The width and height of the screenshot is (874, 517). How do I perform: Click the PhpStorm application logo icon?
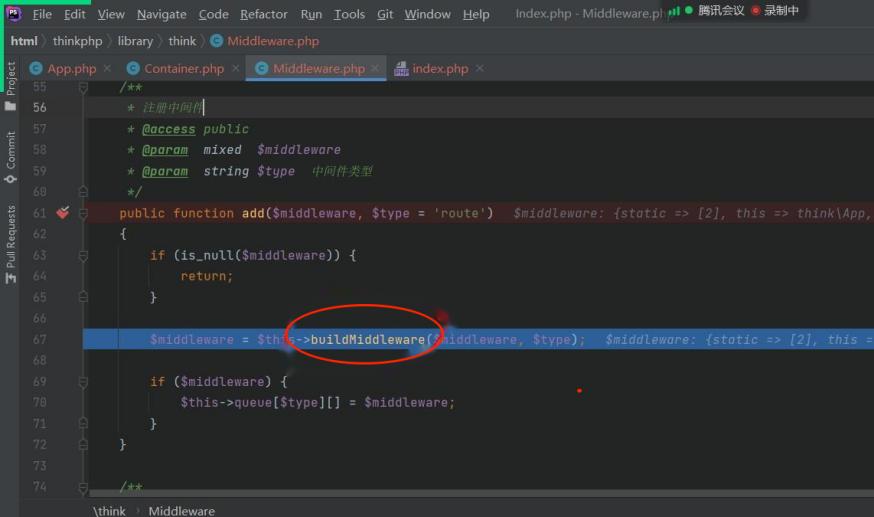[13, 14]
